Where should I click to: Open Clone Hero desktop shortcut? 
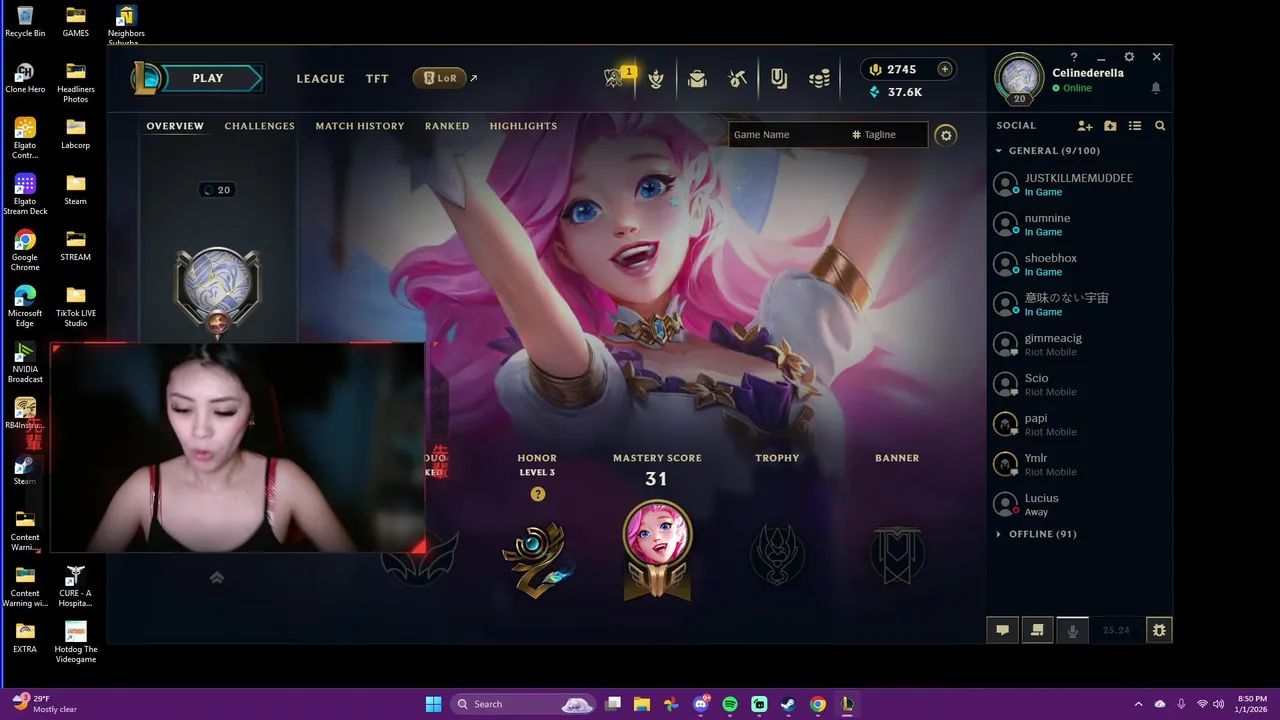(x=25, y=78)
